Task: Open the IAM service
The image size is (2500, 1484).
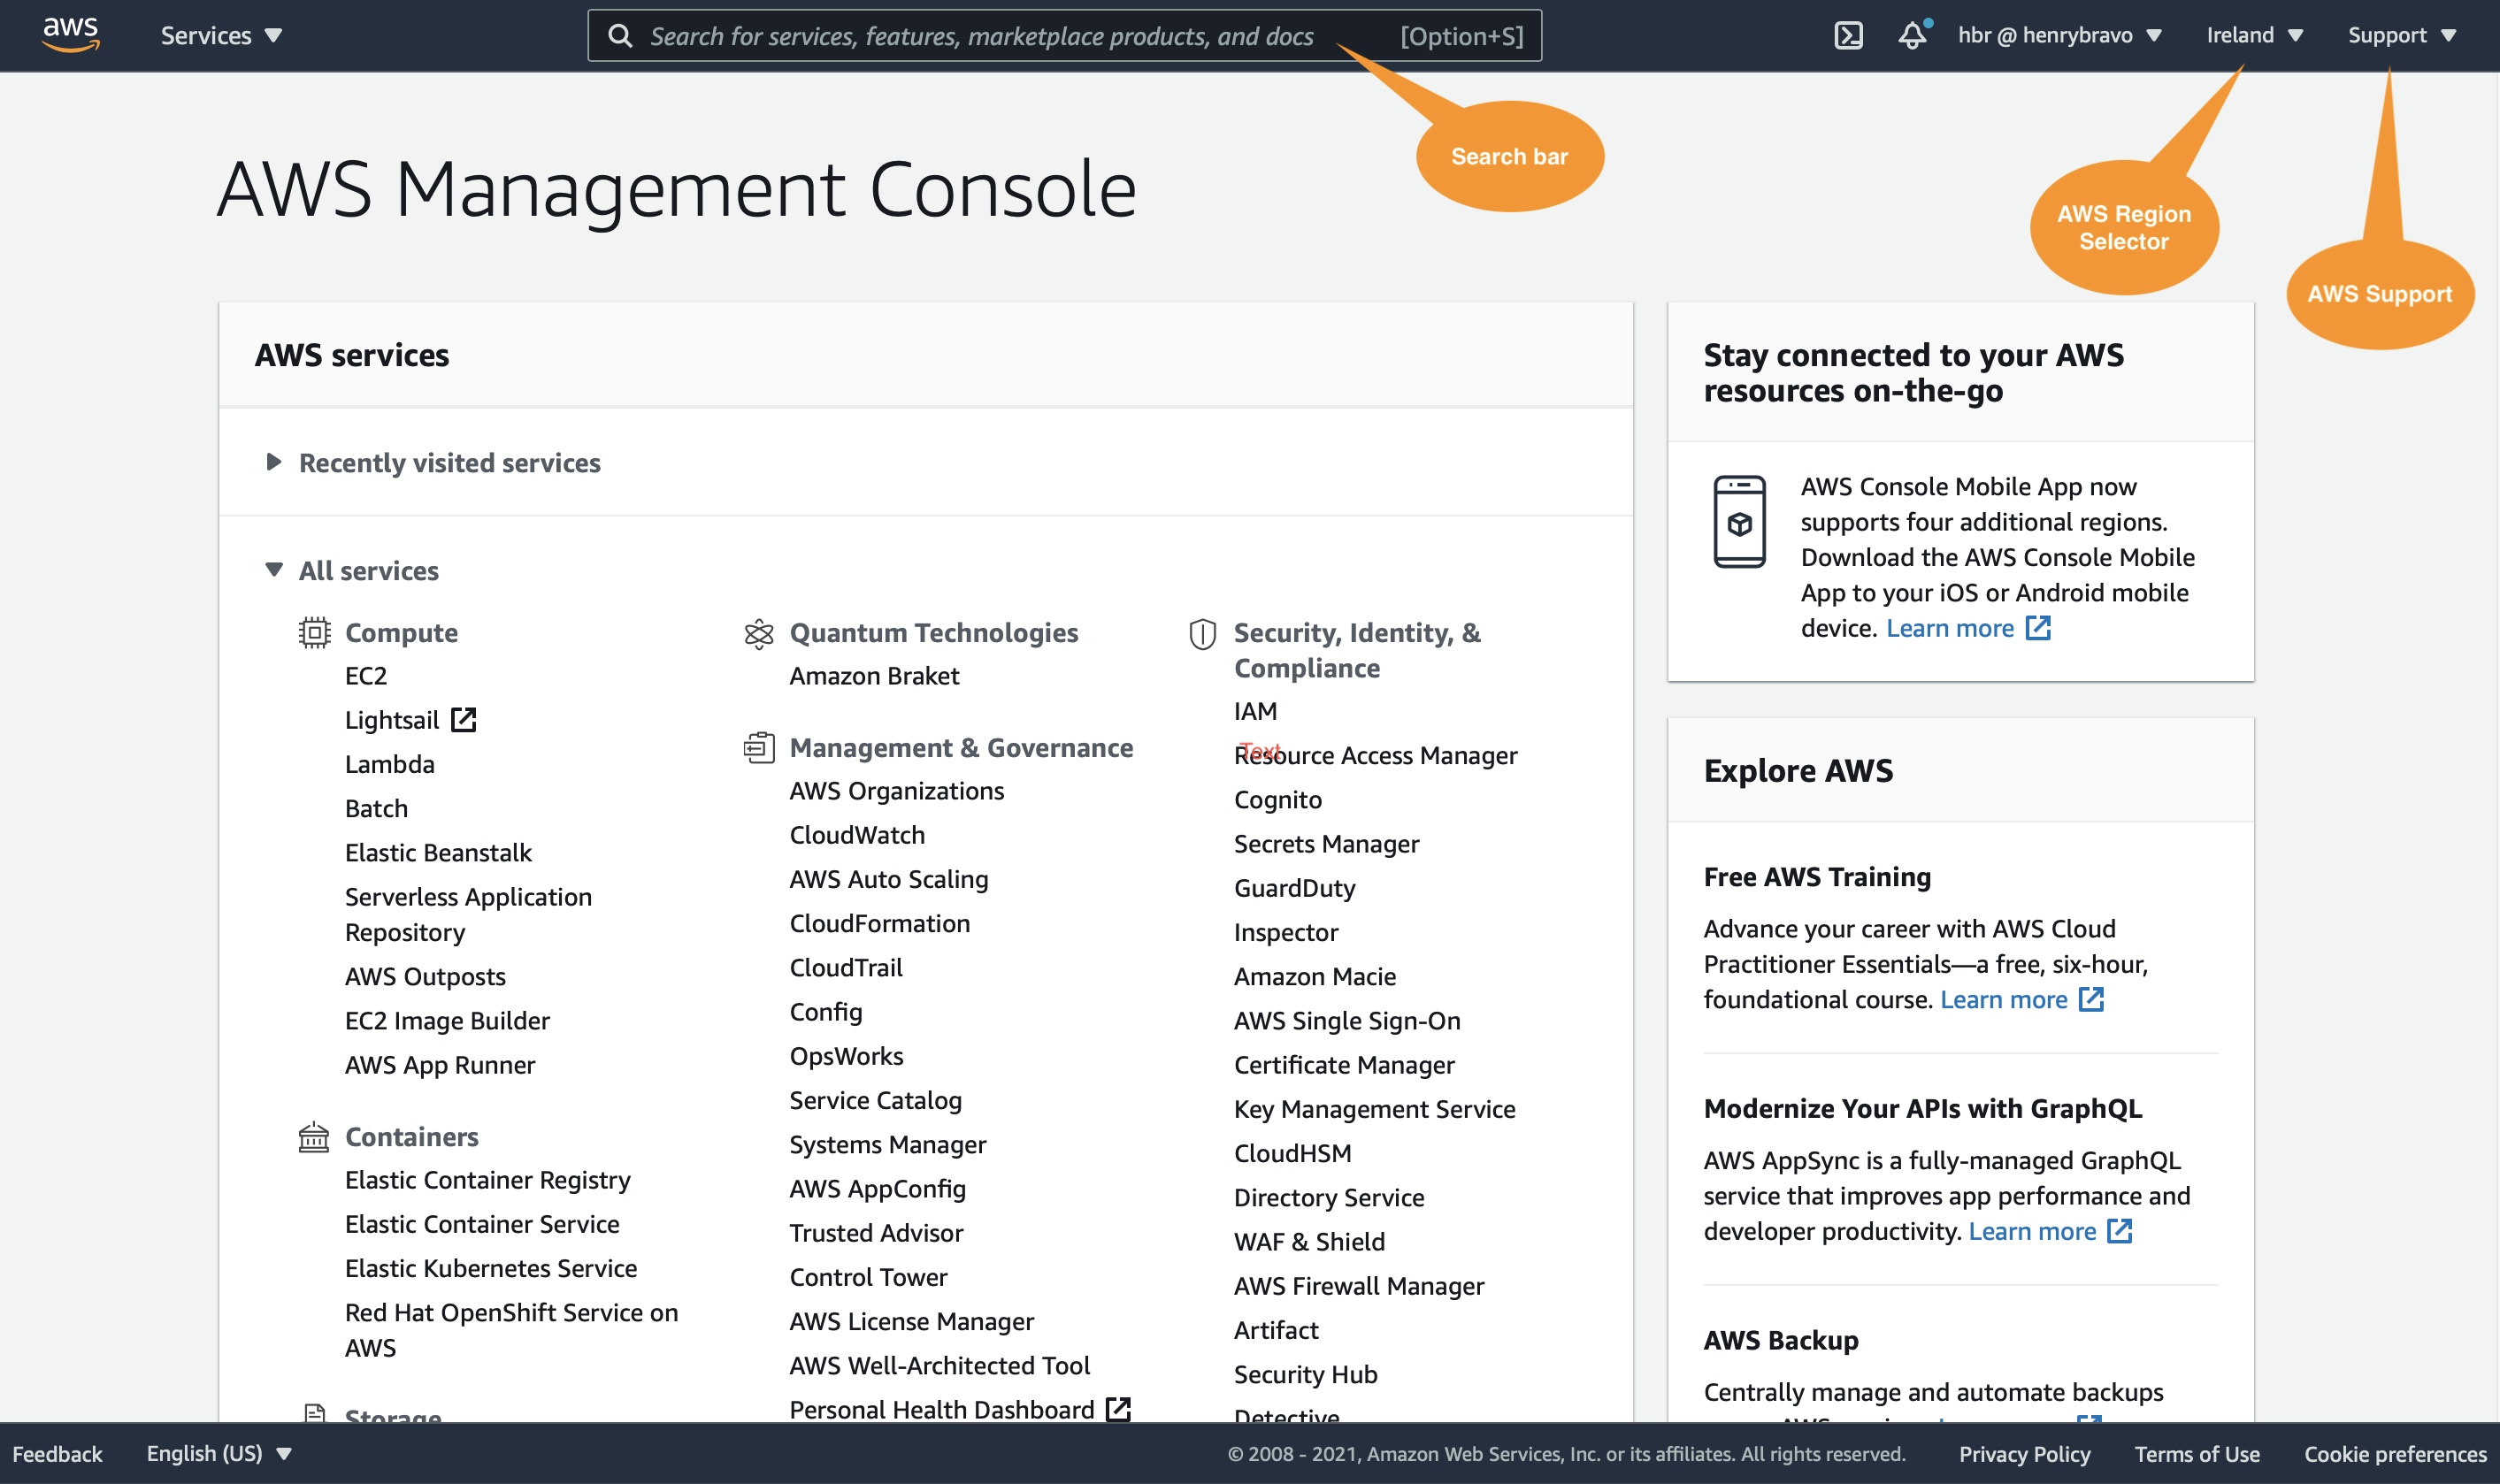Action: click(x=1255, y=711)
